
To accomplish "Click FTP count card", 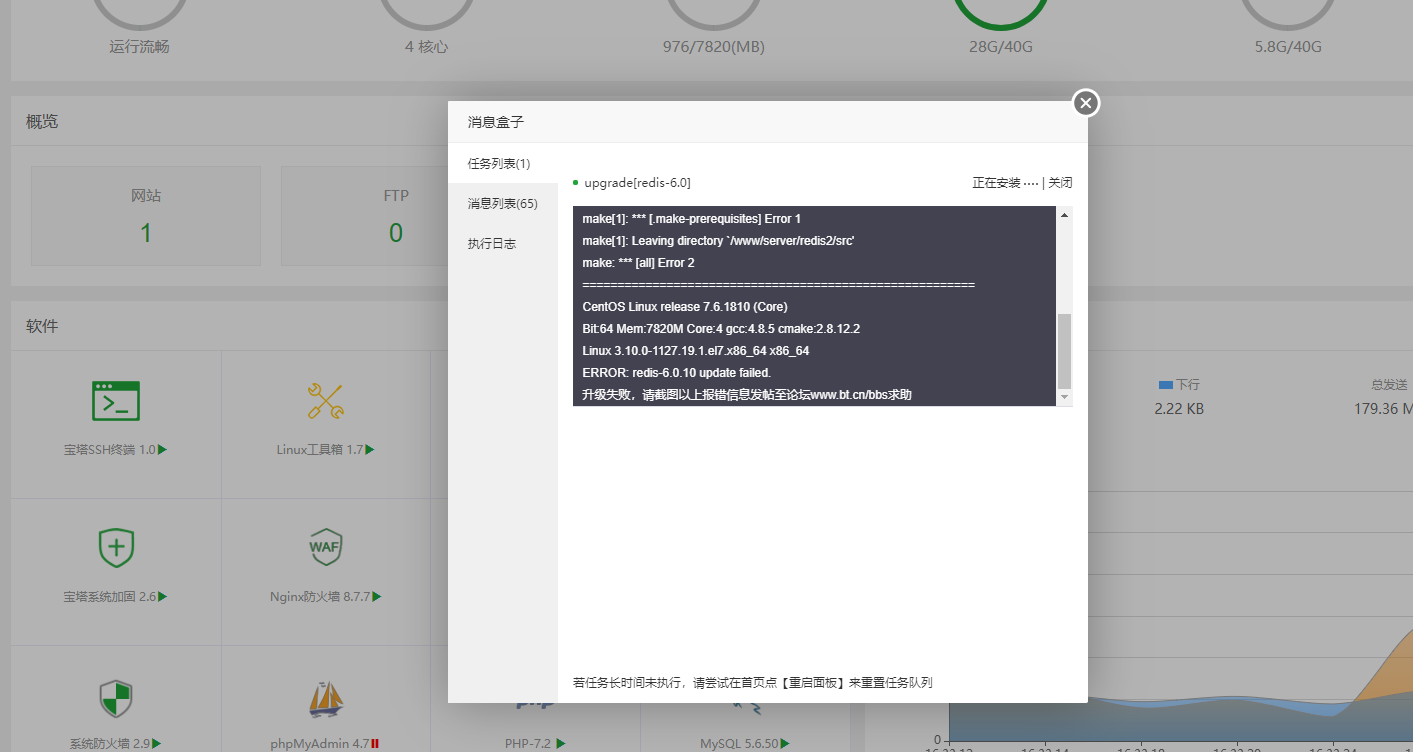I will [x=396, y=216].
